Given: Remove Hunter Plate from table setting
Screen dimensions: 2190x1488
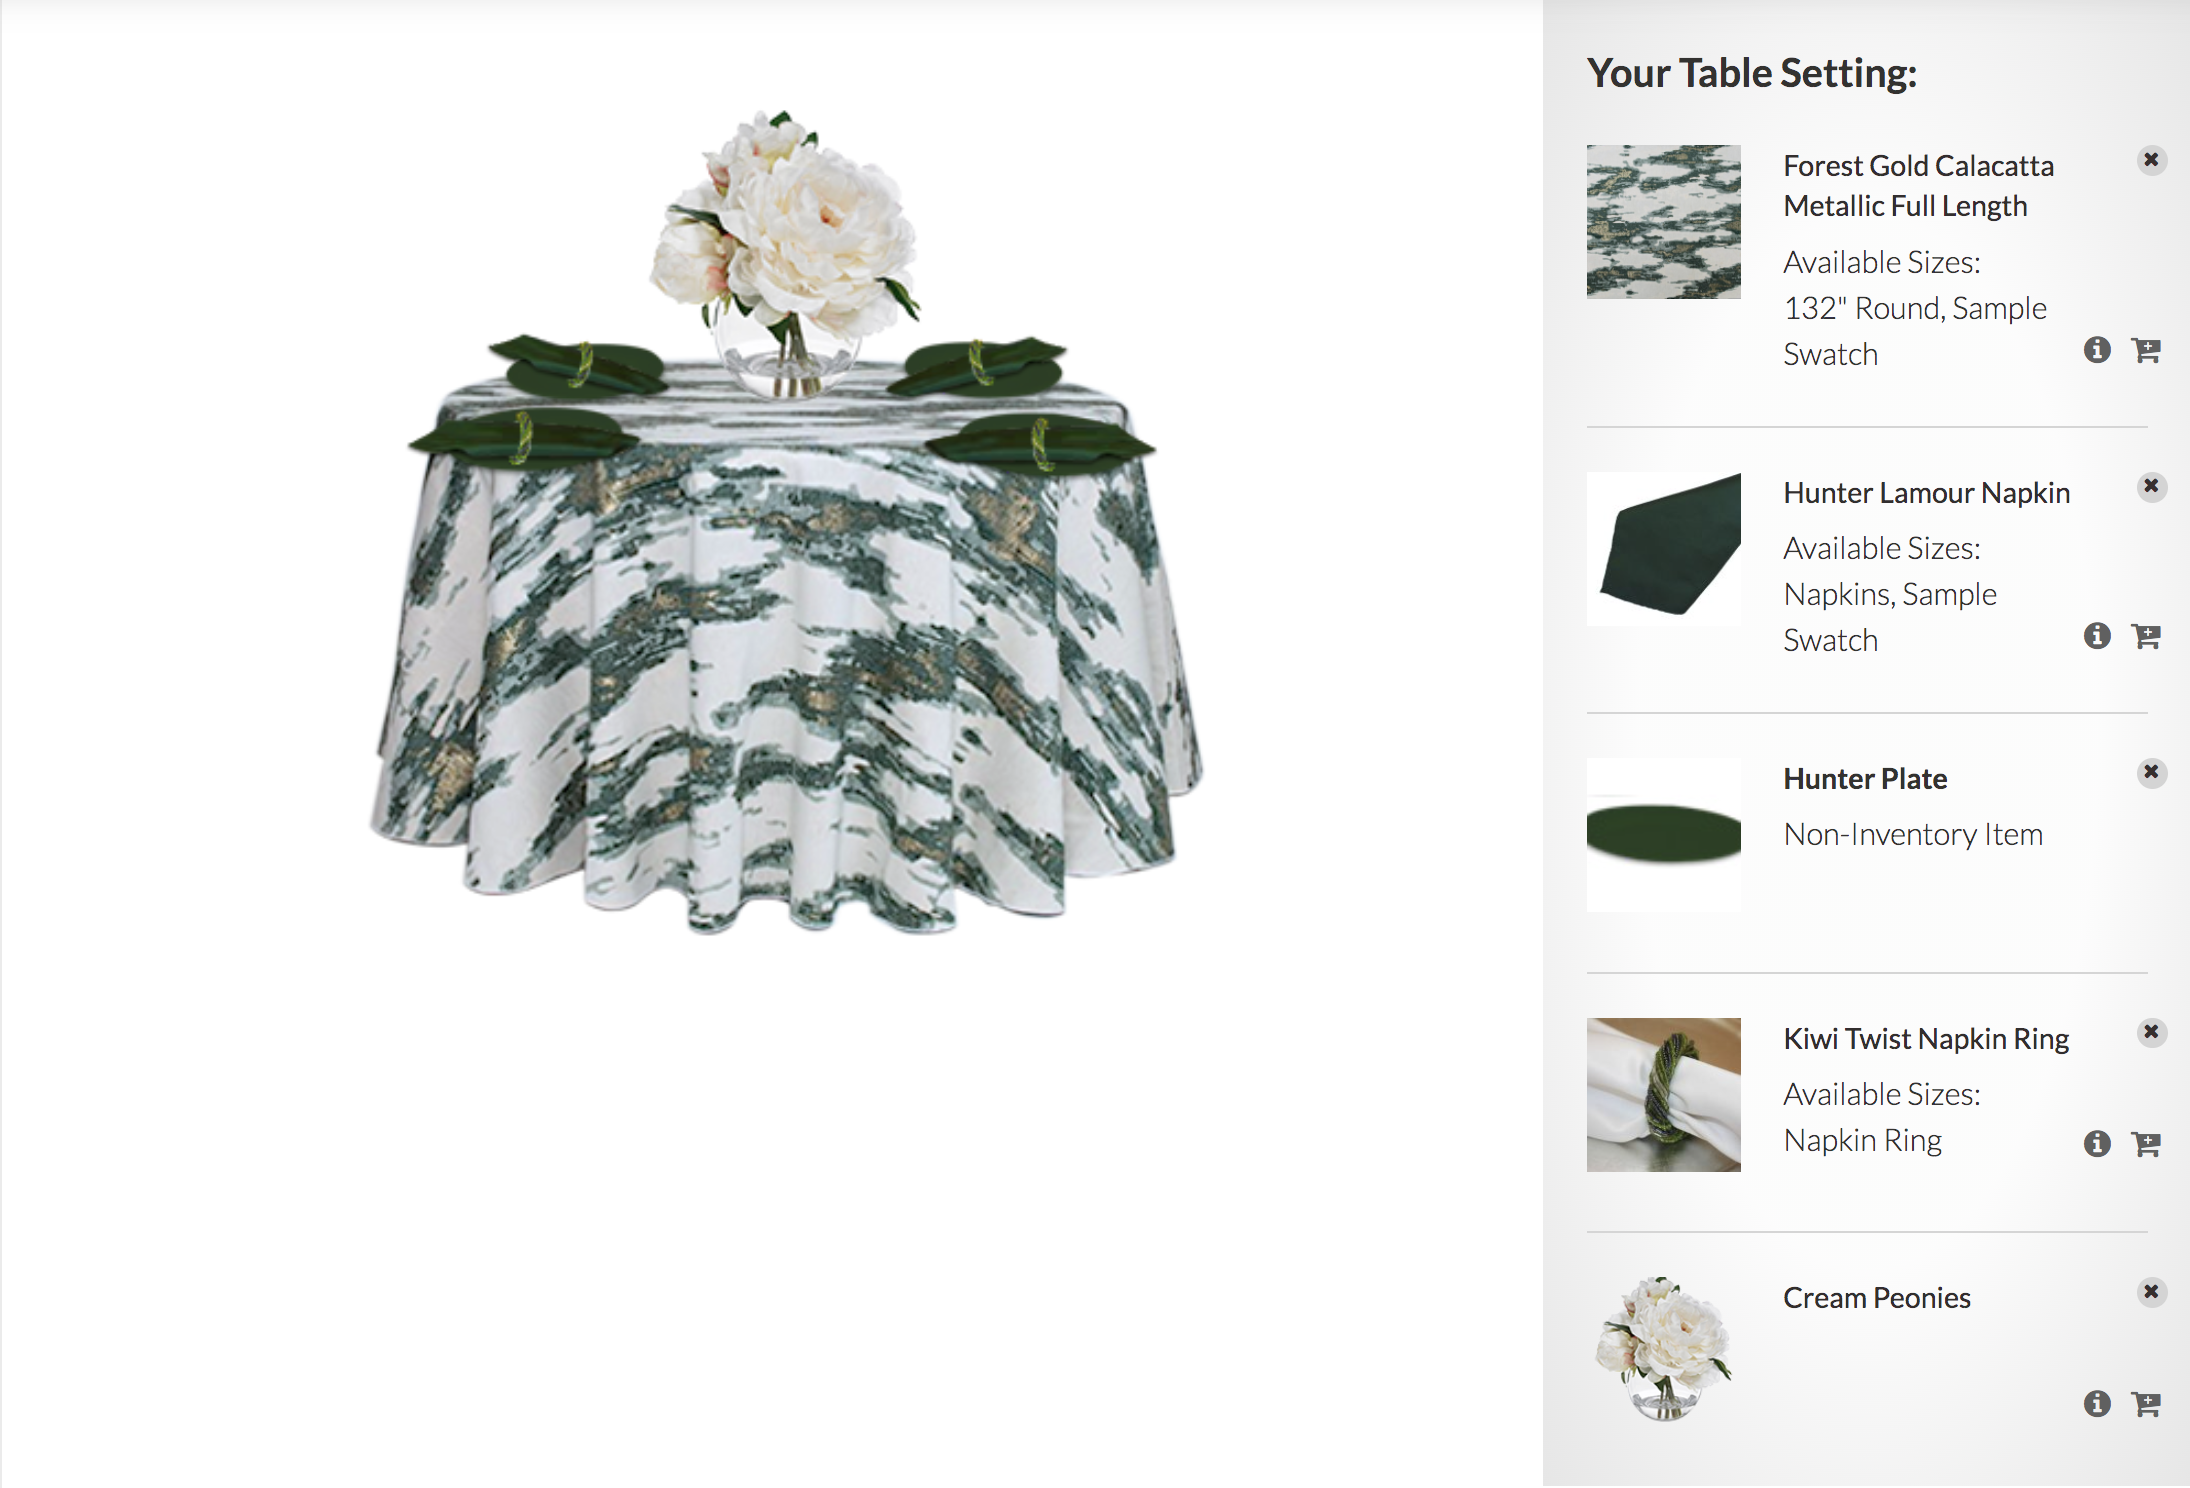Looking at the screenshot, I should pyautogui.click(x=2151, y=773).
